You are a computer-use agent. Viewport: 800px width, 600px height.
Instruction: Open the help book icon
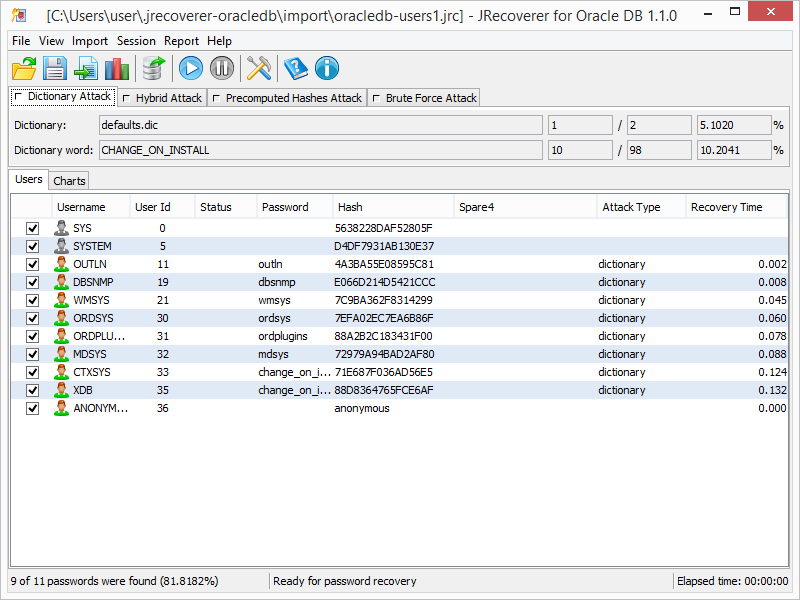pos(296,68)
